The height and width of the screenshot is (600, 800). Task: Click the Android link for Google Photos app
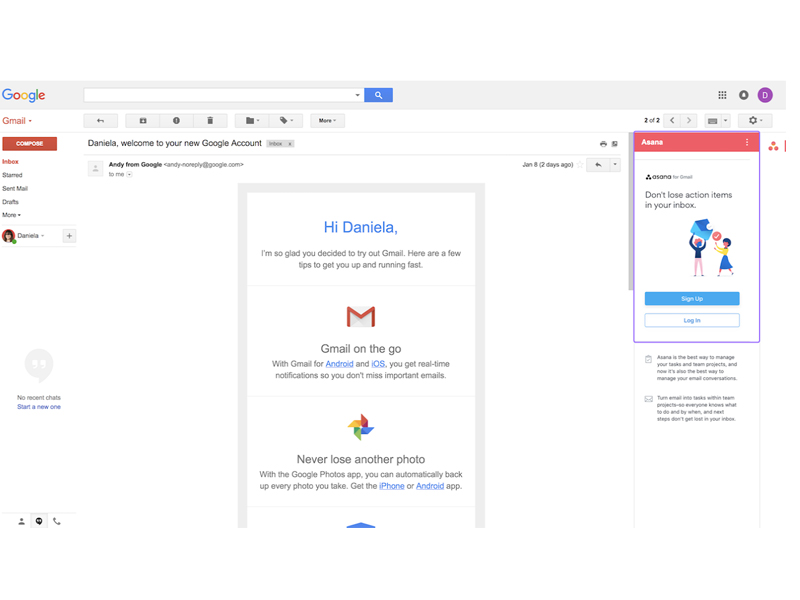click(430, 486)
